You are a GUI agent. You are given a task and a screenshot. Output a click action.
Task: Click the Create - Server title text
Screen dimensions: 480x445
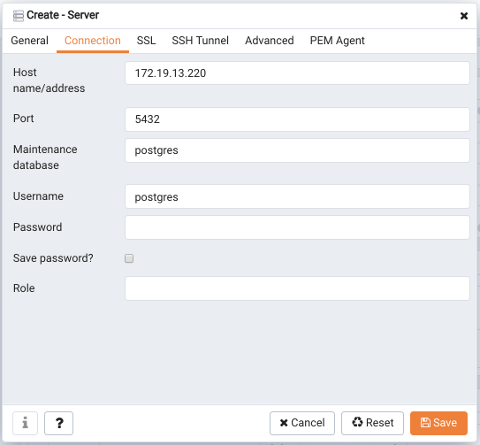tap(63, 15)
